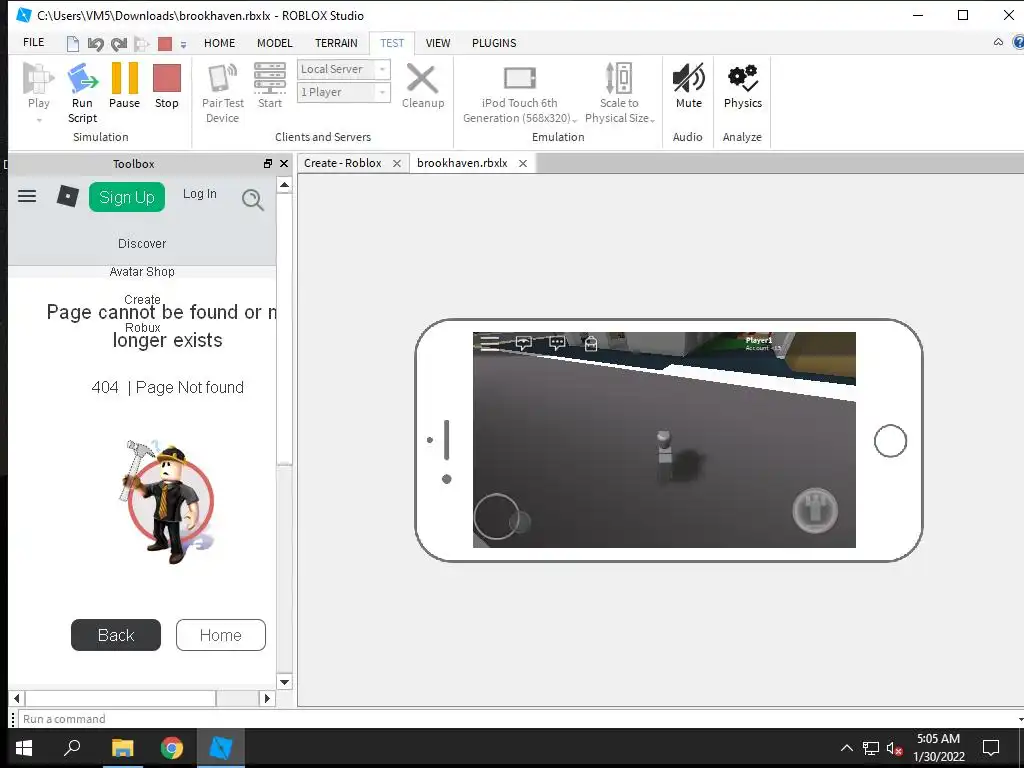Screen dimensions: 1024x768
Task: Click the emulated device home button
Action: pyautogui.click(x=890, y=441)
